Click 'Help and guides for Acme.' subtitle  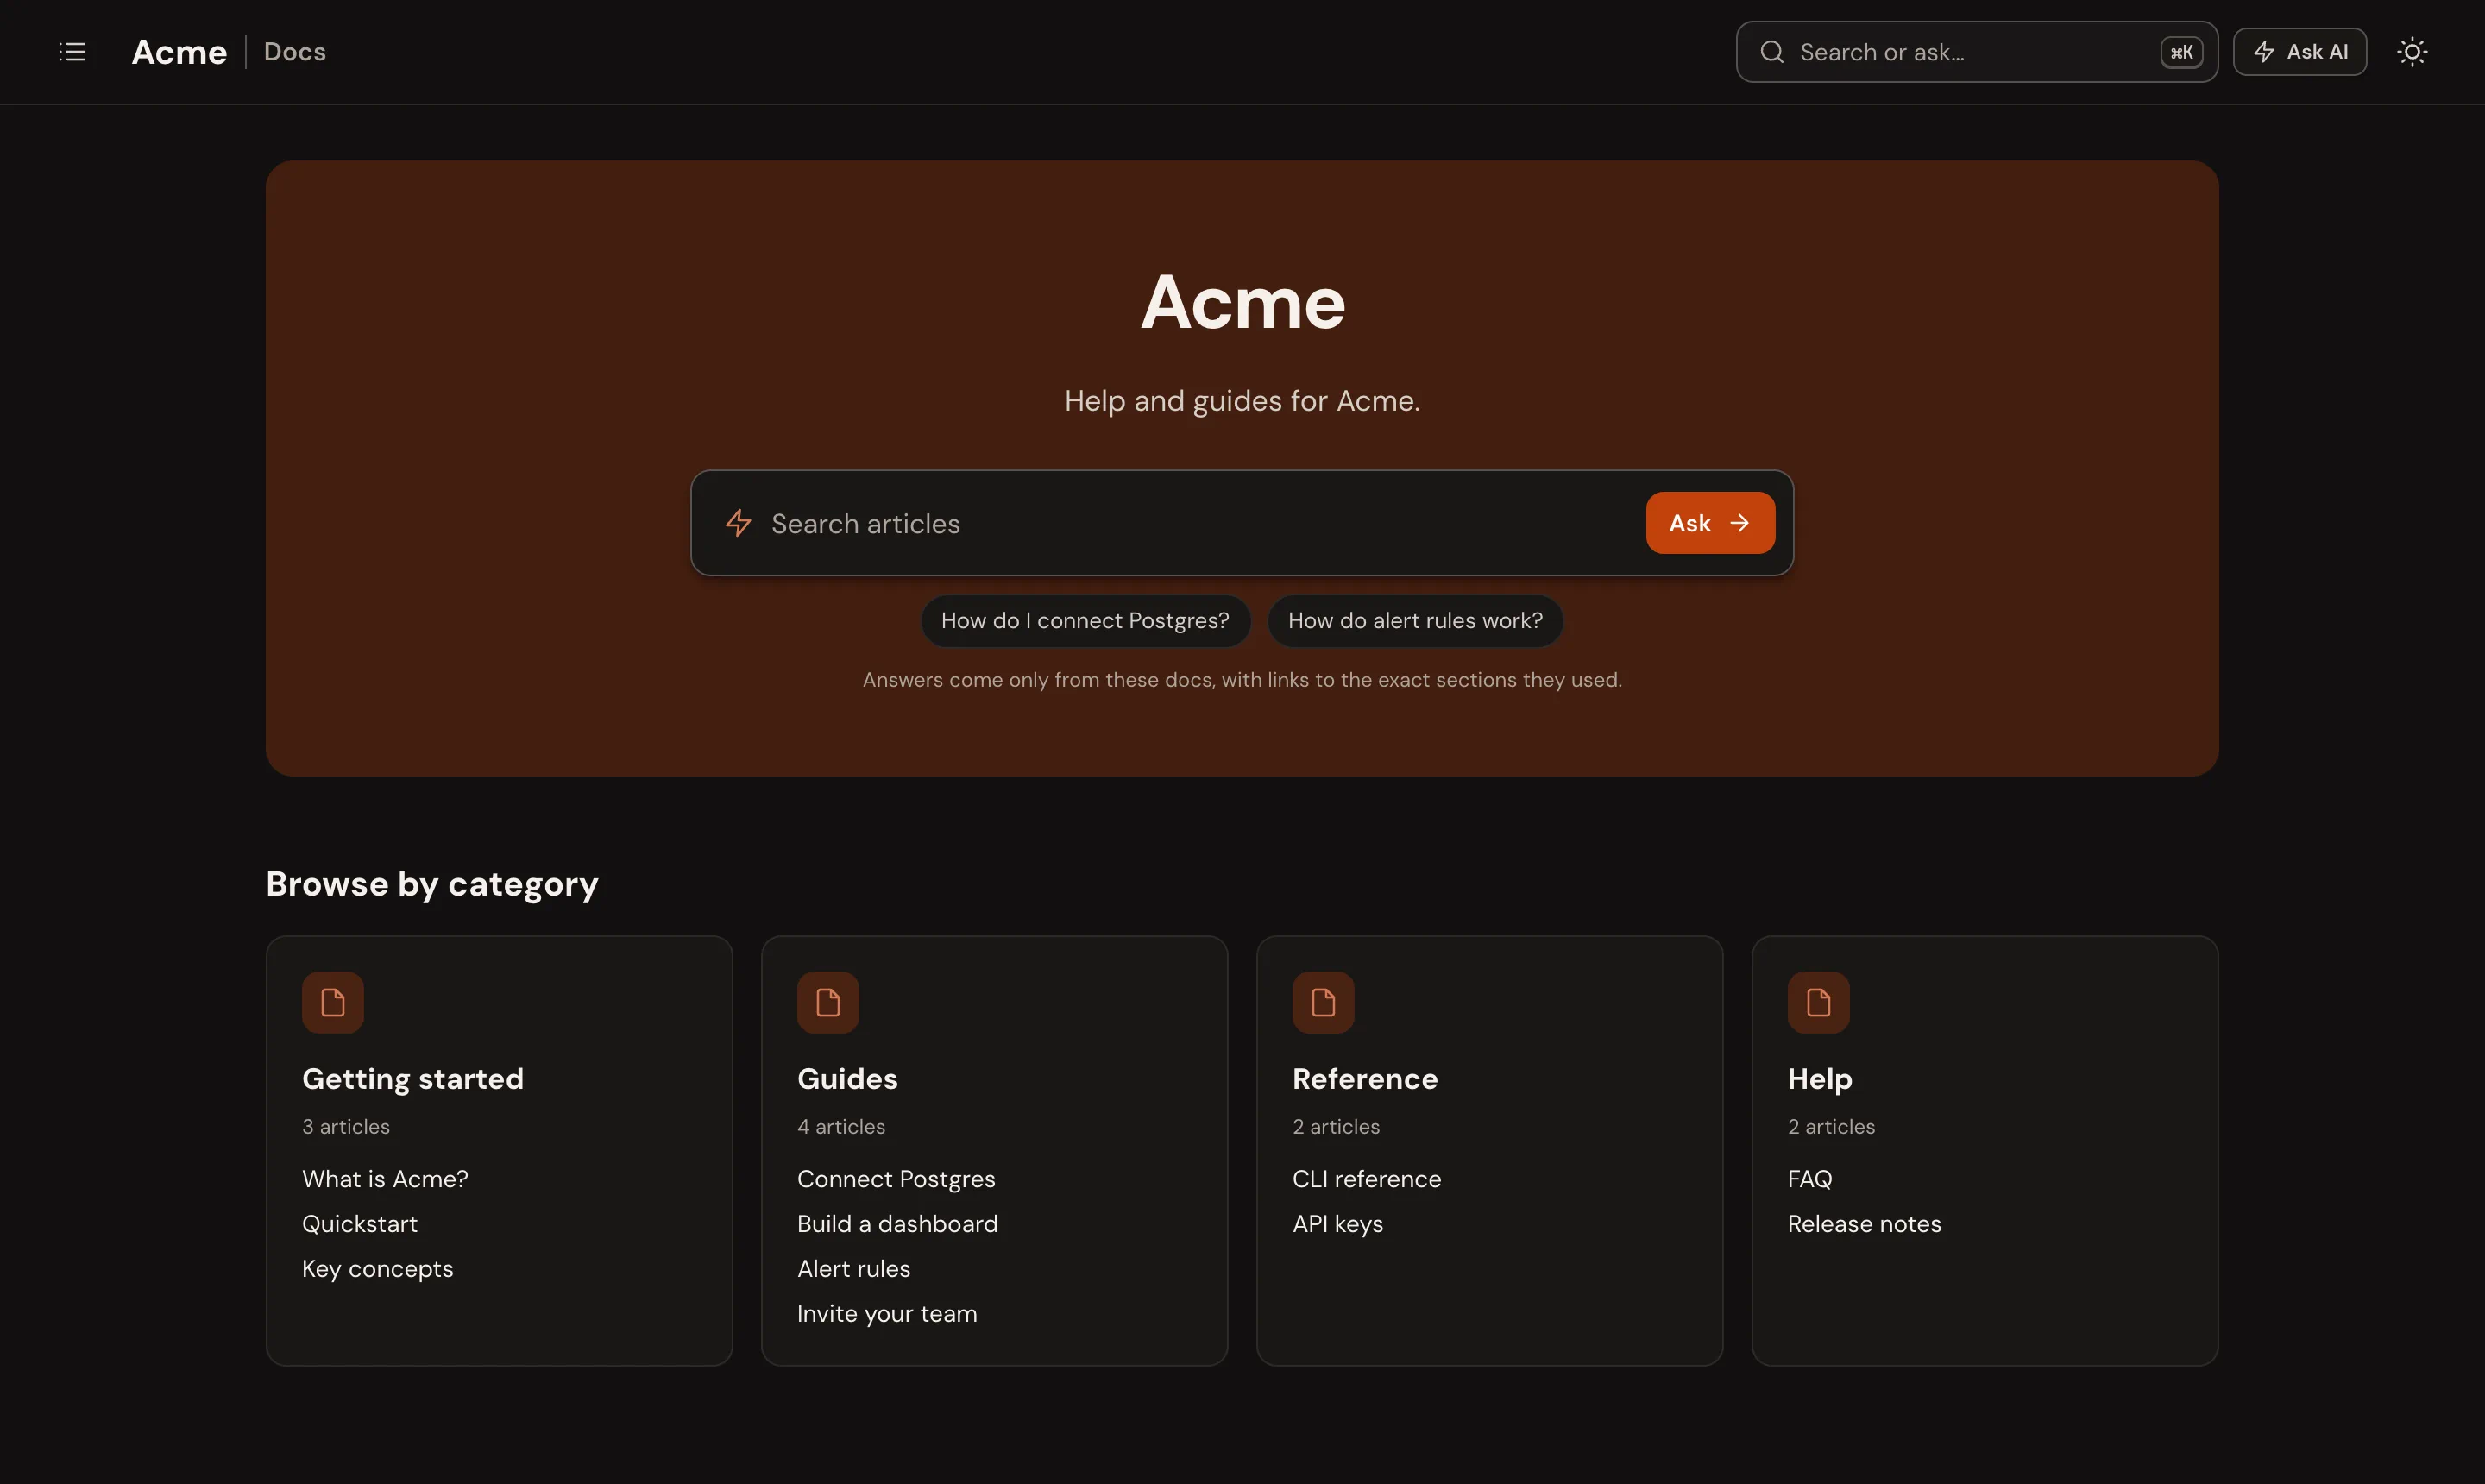coord(1242,401)
